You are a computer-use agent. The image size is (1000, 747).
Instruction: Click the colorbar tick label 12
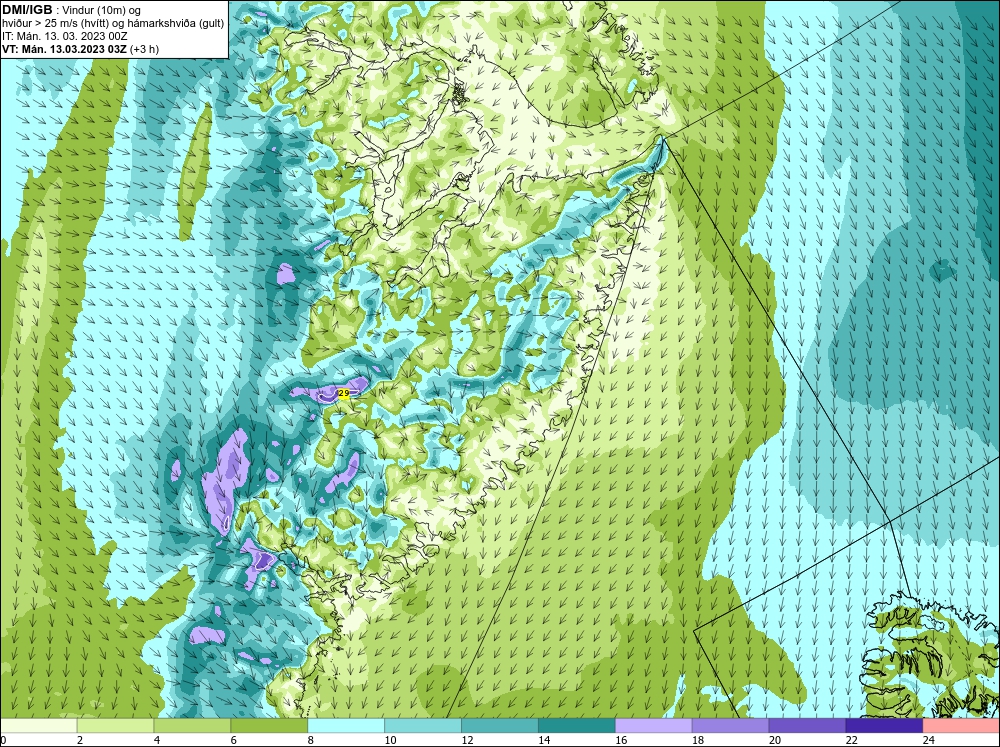pos(467,740)
